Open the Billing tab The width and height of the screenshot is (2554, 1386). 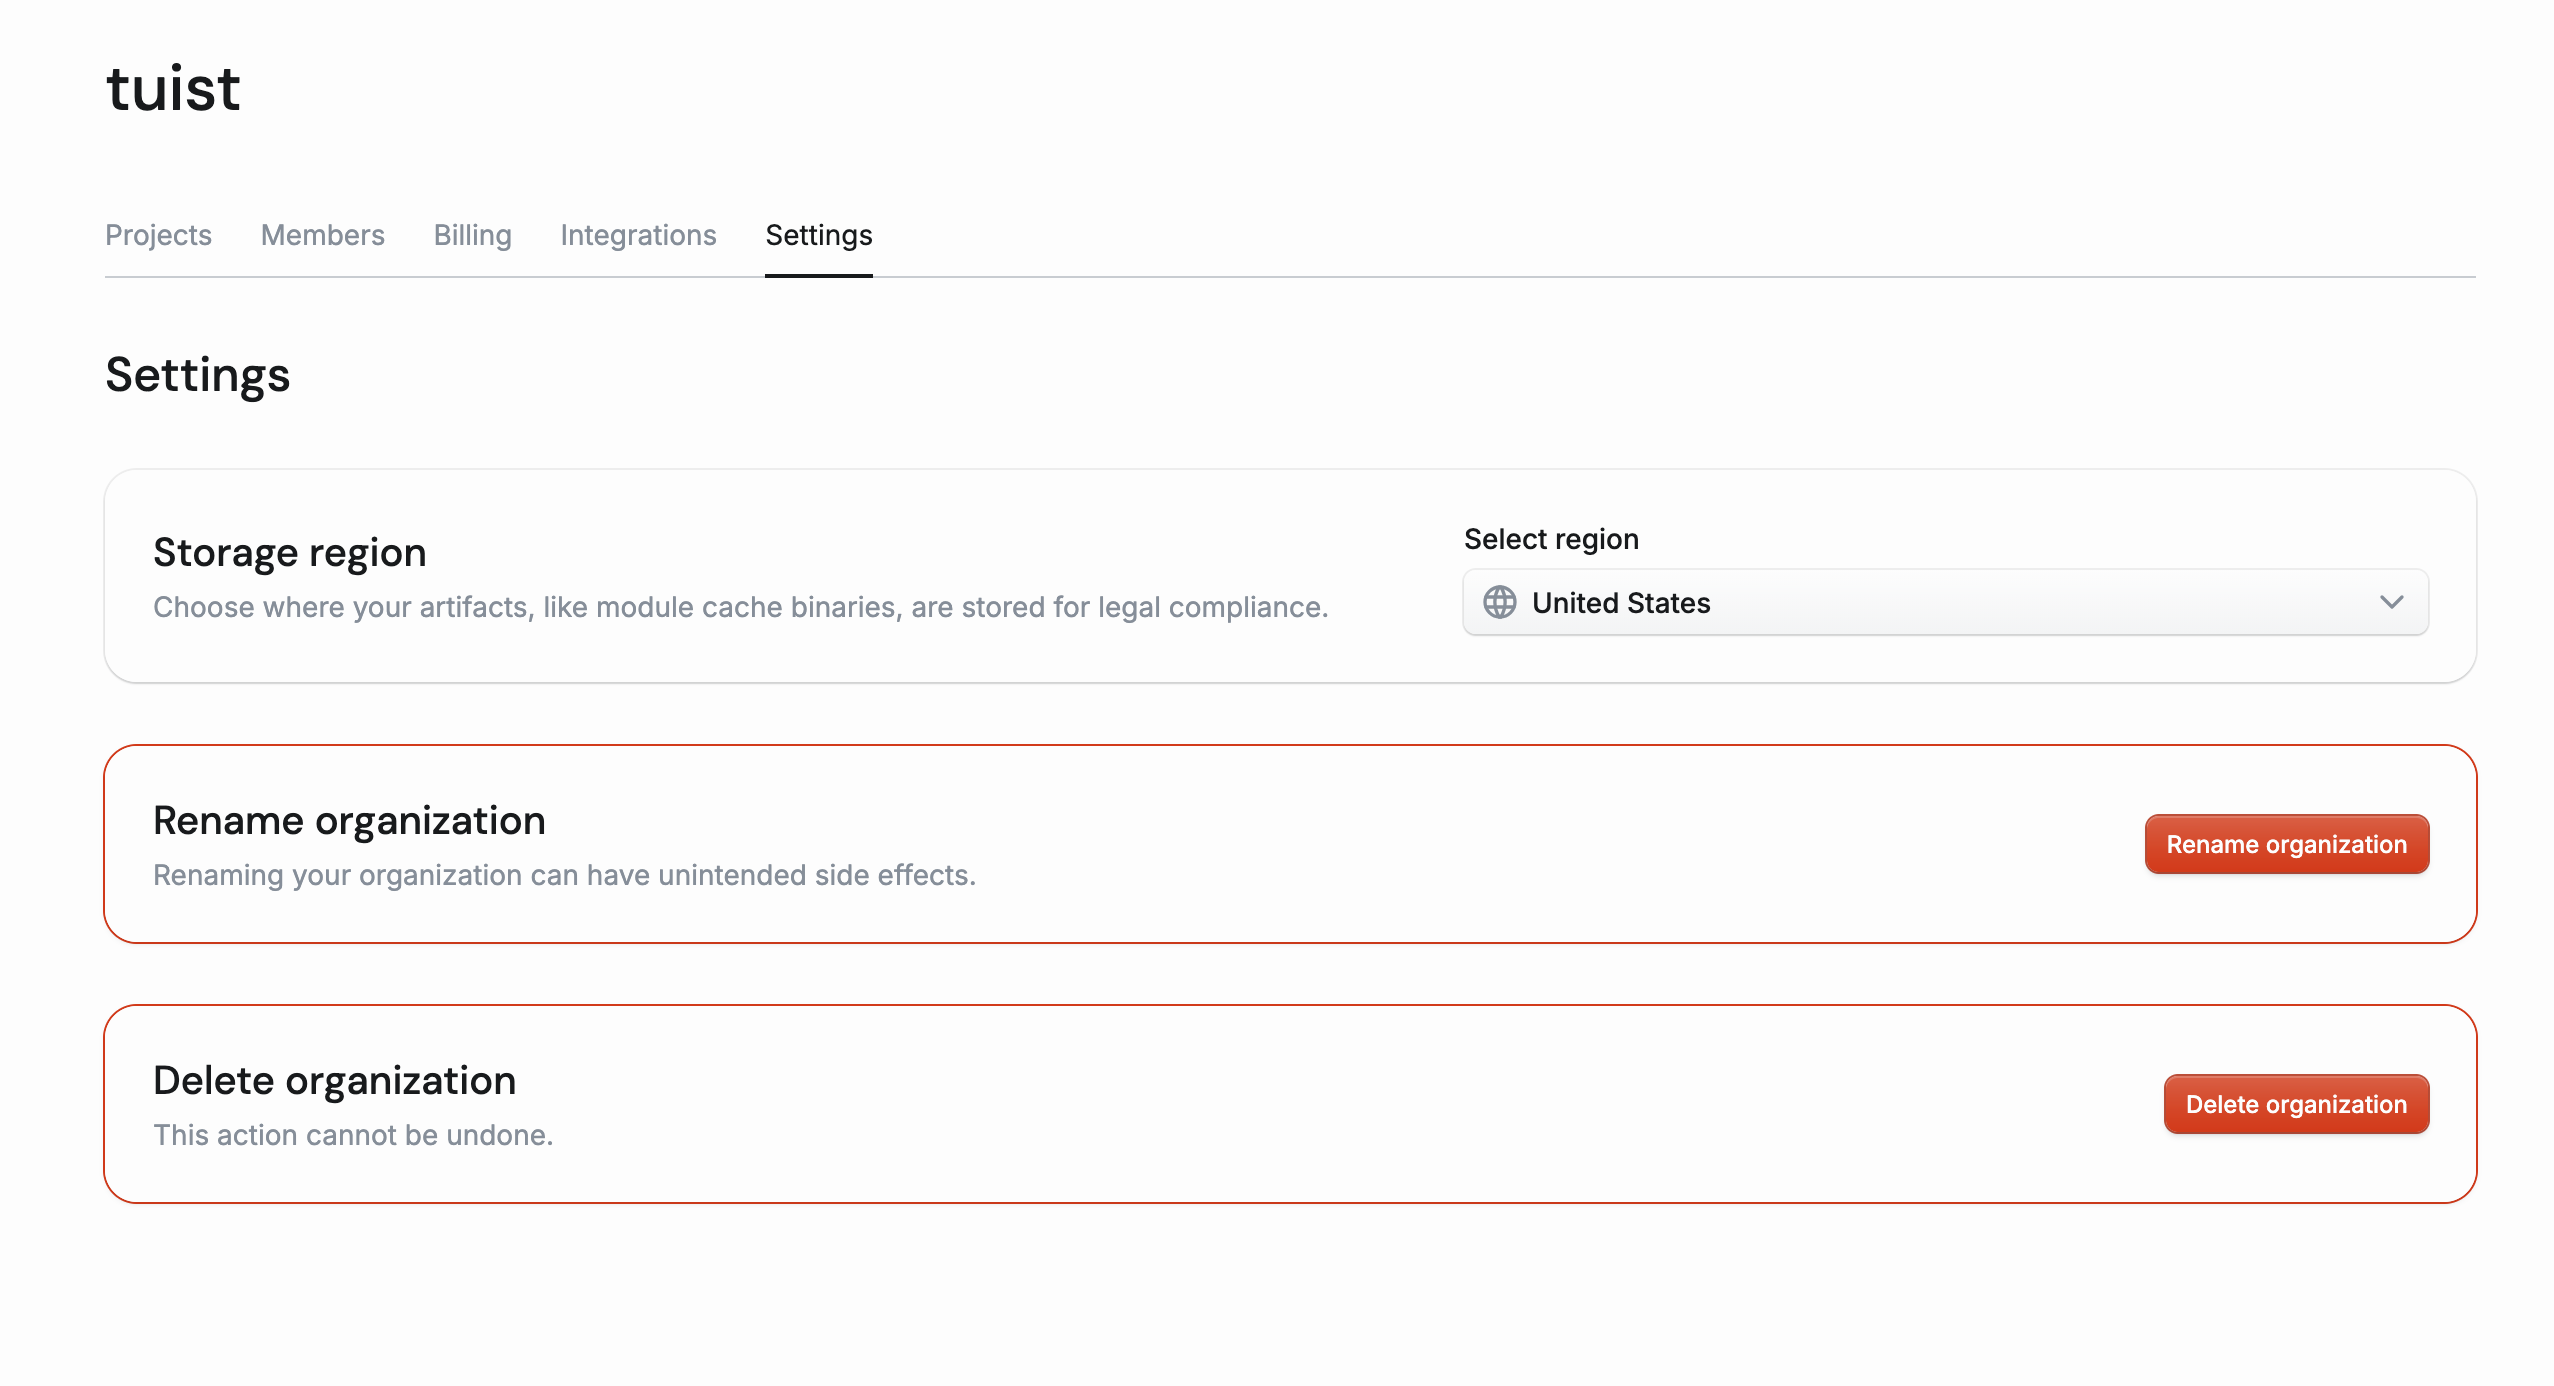pos(471,236)
